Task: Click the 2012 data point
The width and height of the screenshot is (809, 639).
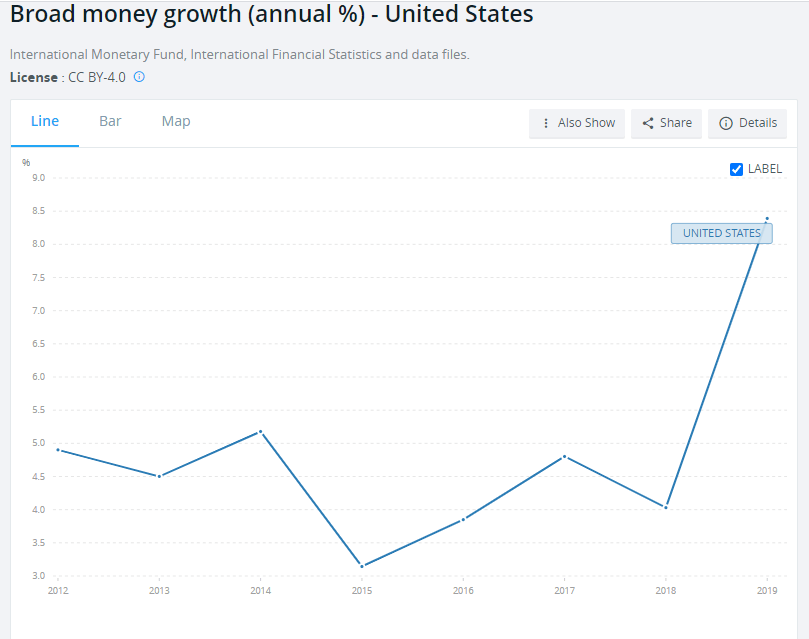Action: [x=58, y=449]
